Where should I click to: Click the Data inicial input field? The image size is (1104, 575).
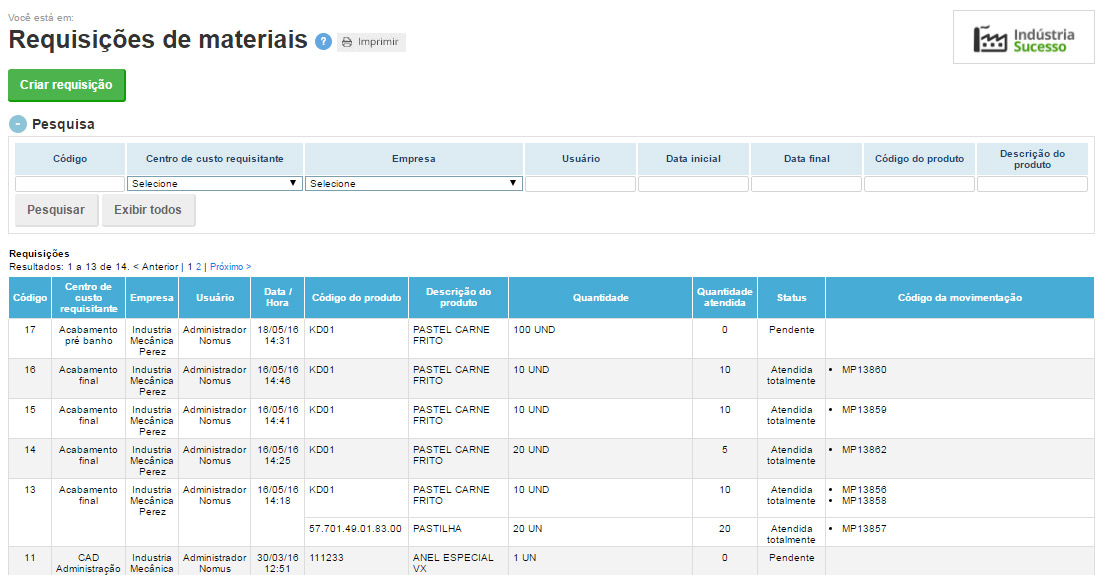(x=693, y=184)
